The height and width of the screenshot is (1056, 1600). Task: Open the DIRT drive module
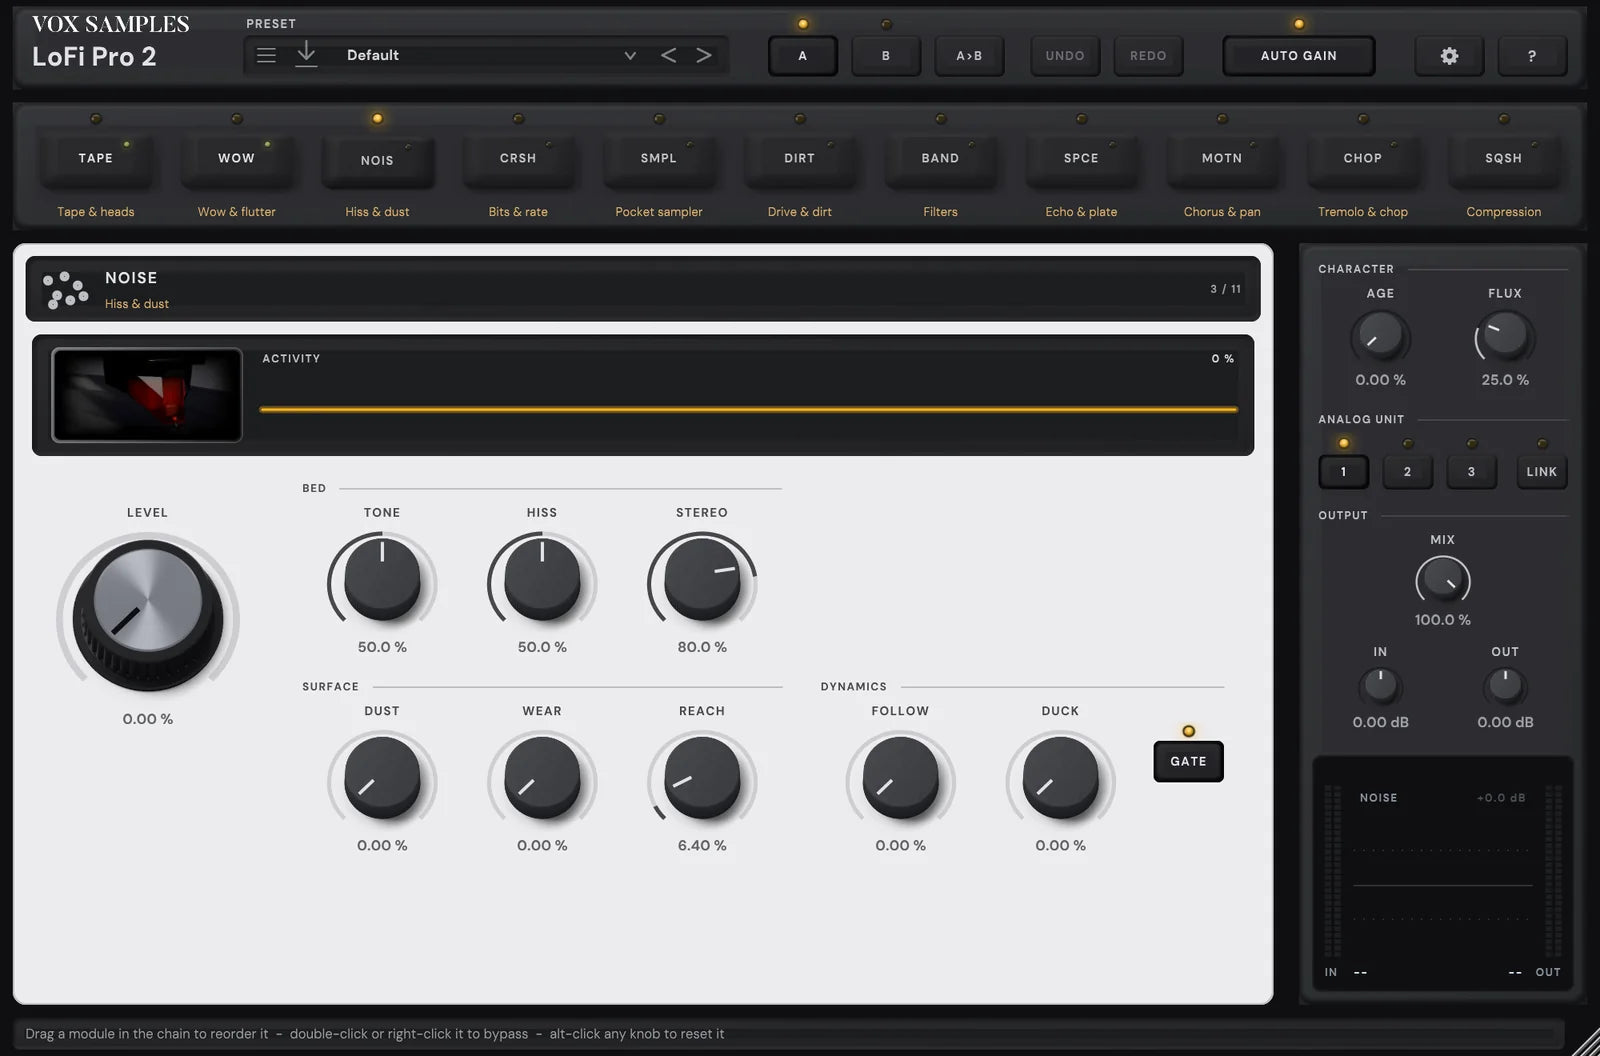point(800,160)
